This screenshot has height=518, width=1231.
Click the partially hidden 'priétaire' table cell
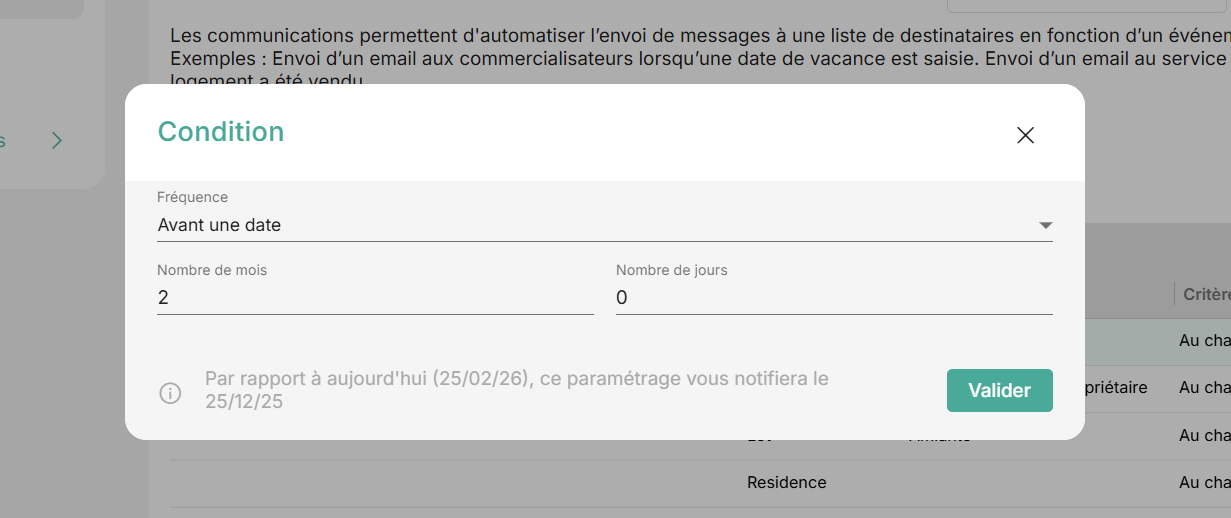1117,386
